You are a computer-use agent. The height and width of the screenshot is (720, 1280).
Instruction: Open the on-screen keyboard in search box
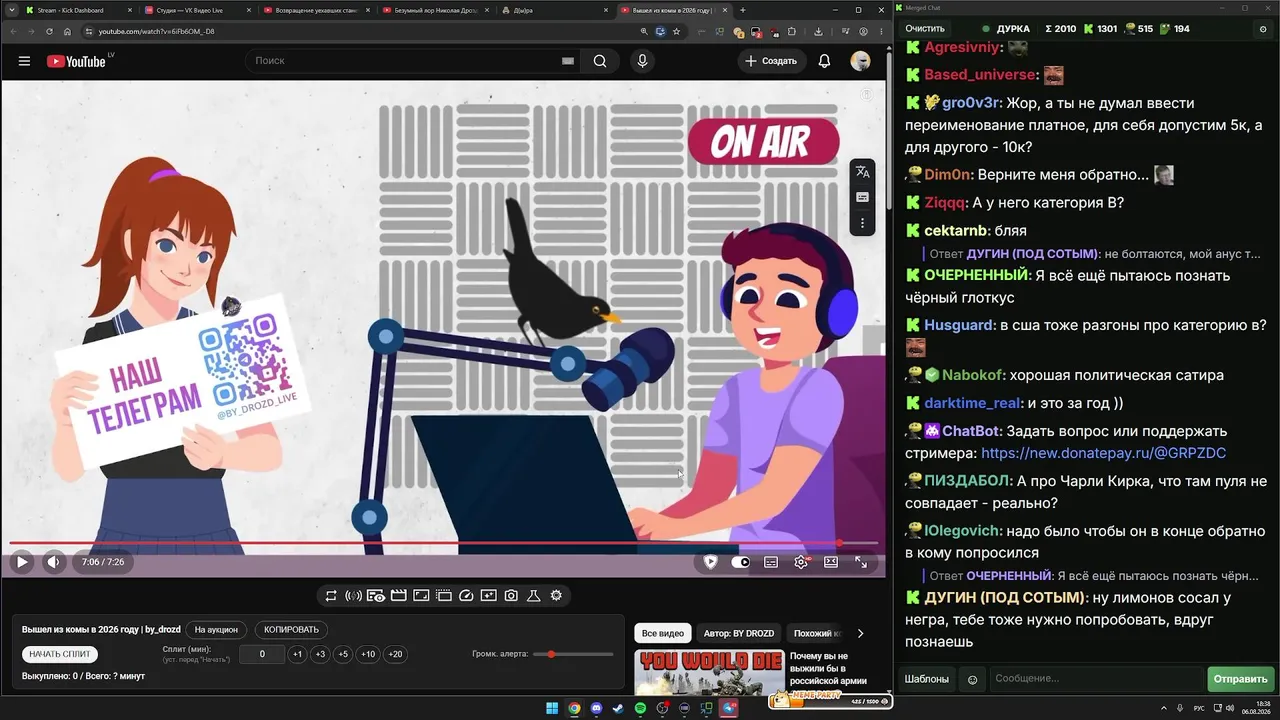coord(568,61)
